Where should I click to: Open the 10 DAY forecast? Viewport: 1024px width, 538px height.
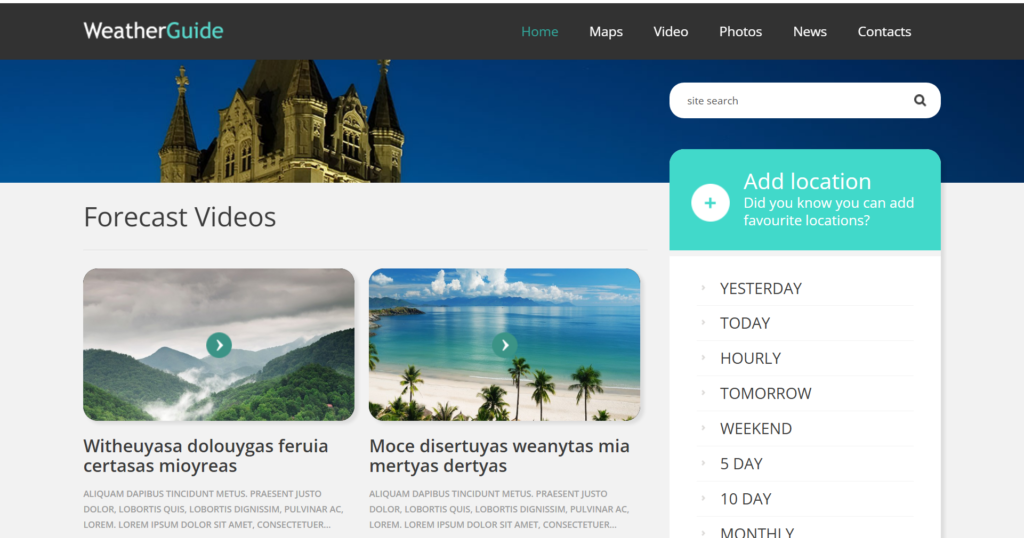746,499
